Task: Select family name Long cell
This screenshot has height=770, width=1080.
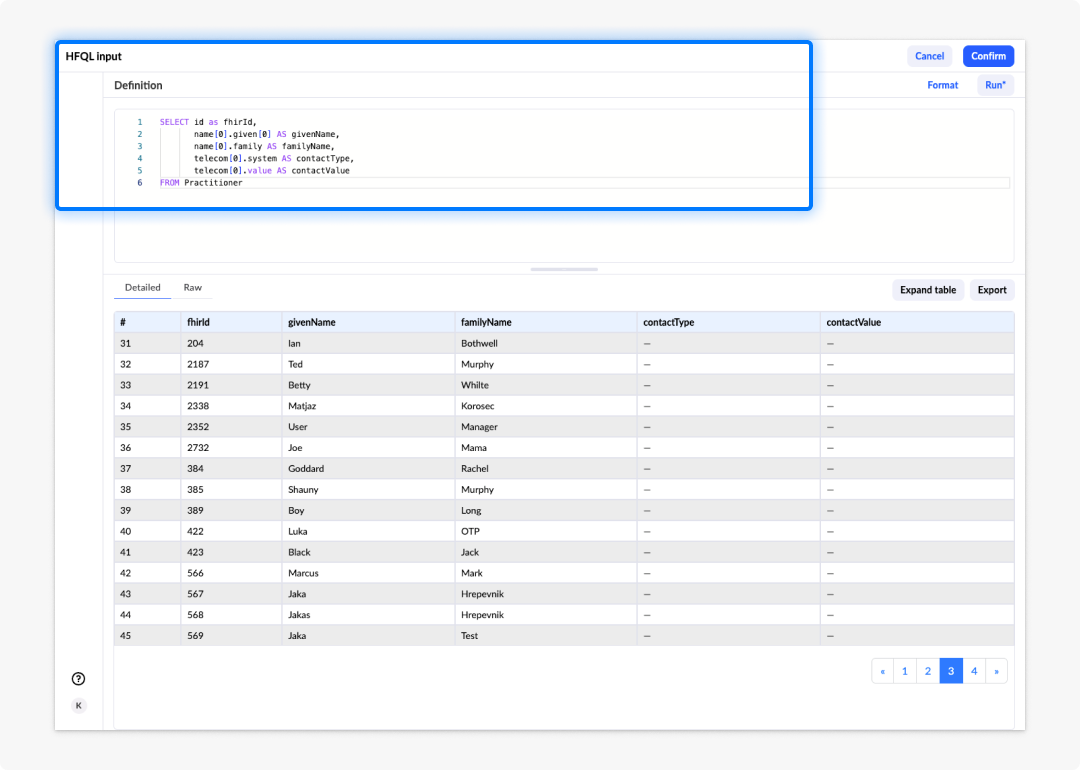Action: pos(546,510)
